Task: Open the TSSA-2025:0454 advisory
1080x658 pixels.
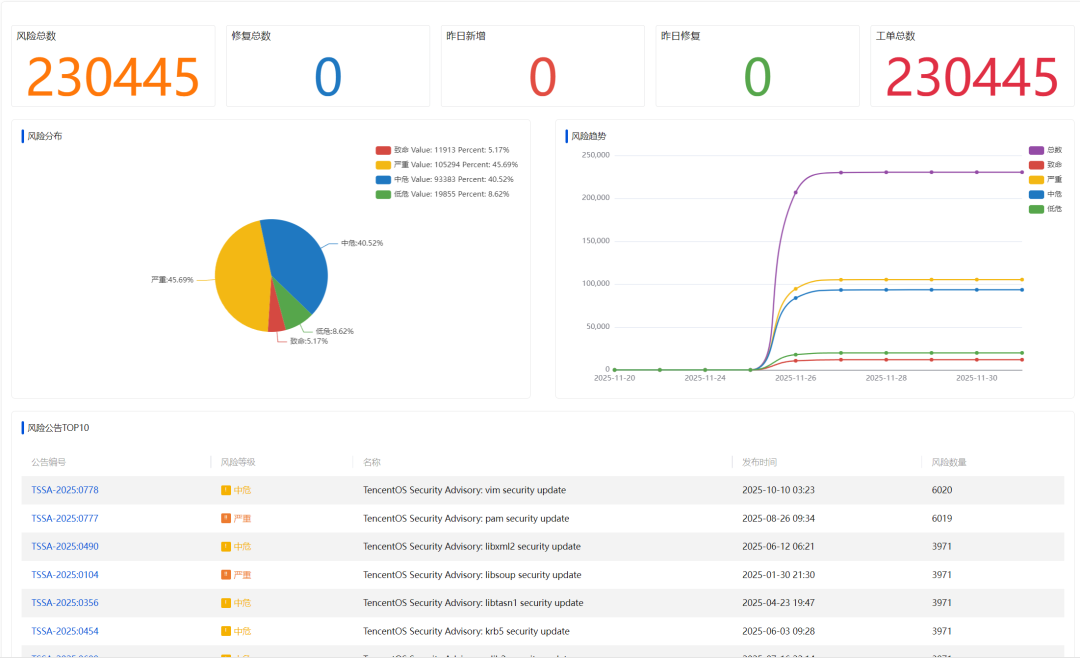Action: pyautogui.click(x=65, y=631)
